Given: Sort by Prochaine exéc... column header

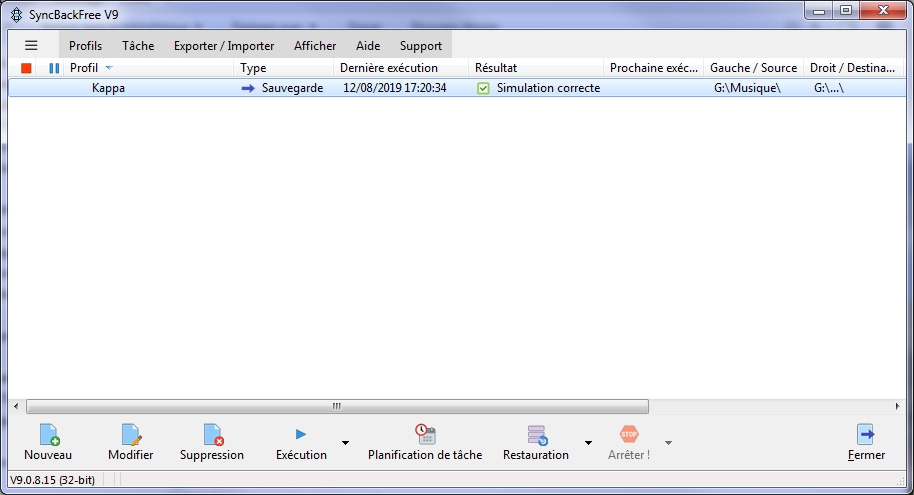Looking at the screenshot, I should [x=654, y=68].
